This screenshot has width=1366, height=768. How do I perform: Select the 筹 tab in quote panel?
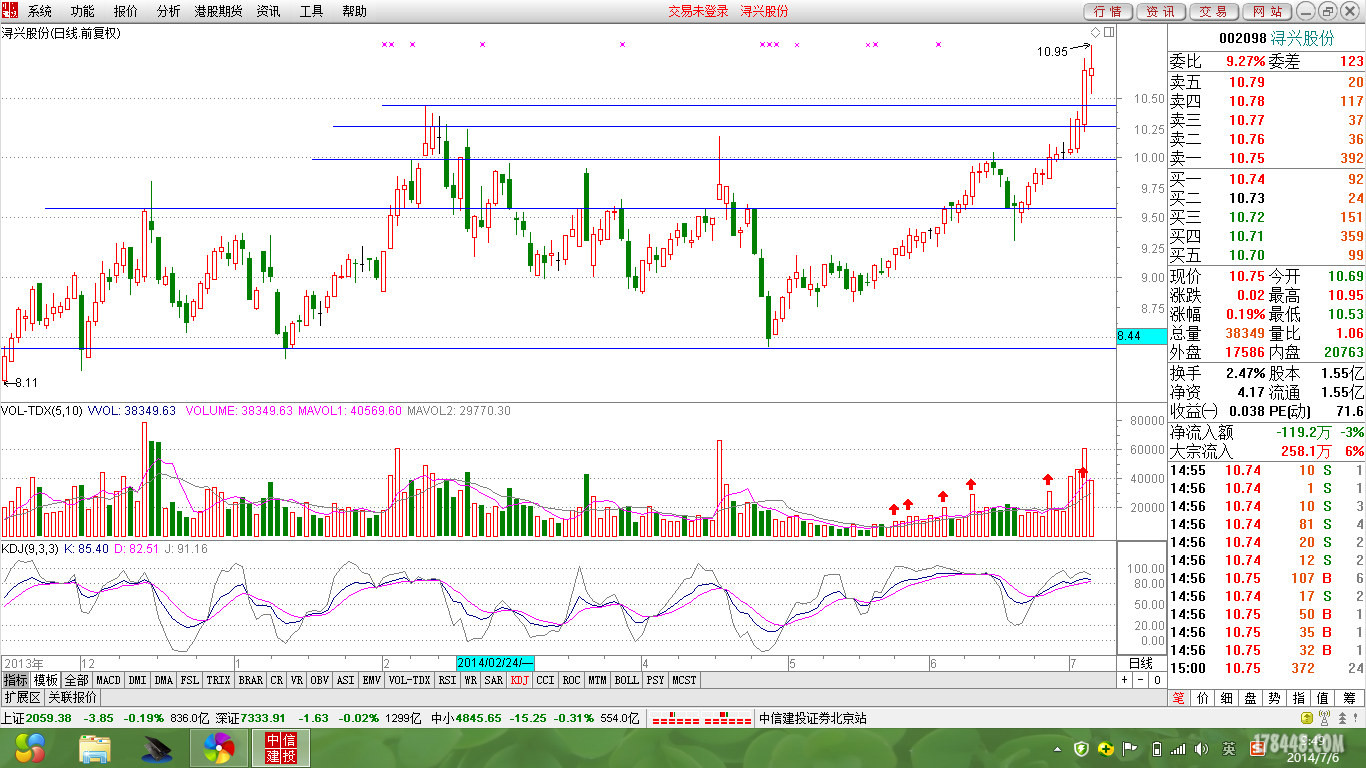pos(1349,698)
